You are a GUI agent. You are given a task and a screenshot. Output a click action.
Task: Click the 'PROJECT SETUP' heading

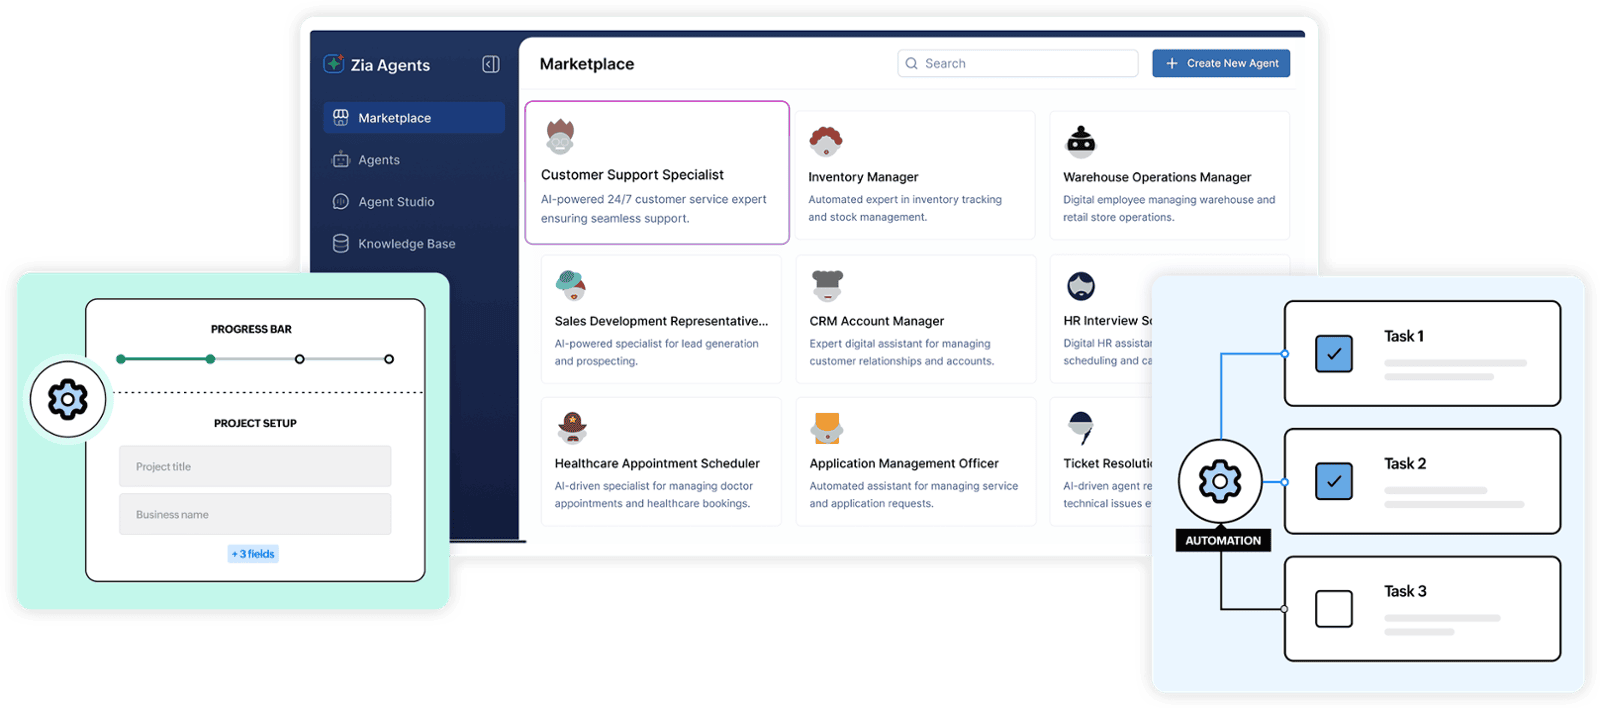[255, 423]
